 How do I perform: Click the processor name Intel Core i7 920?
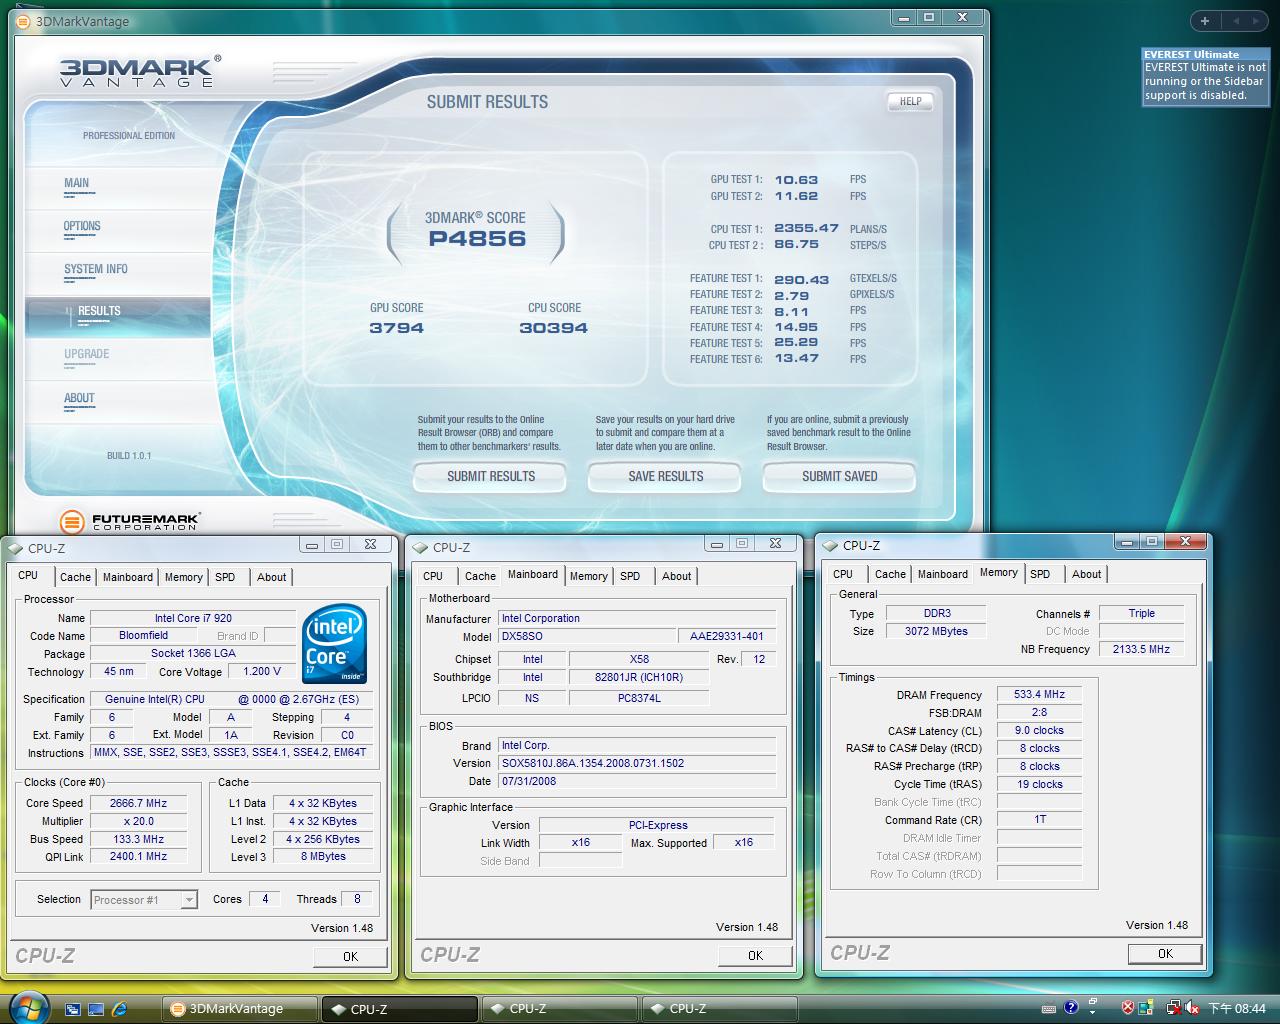[193, 618]
